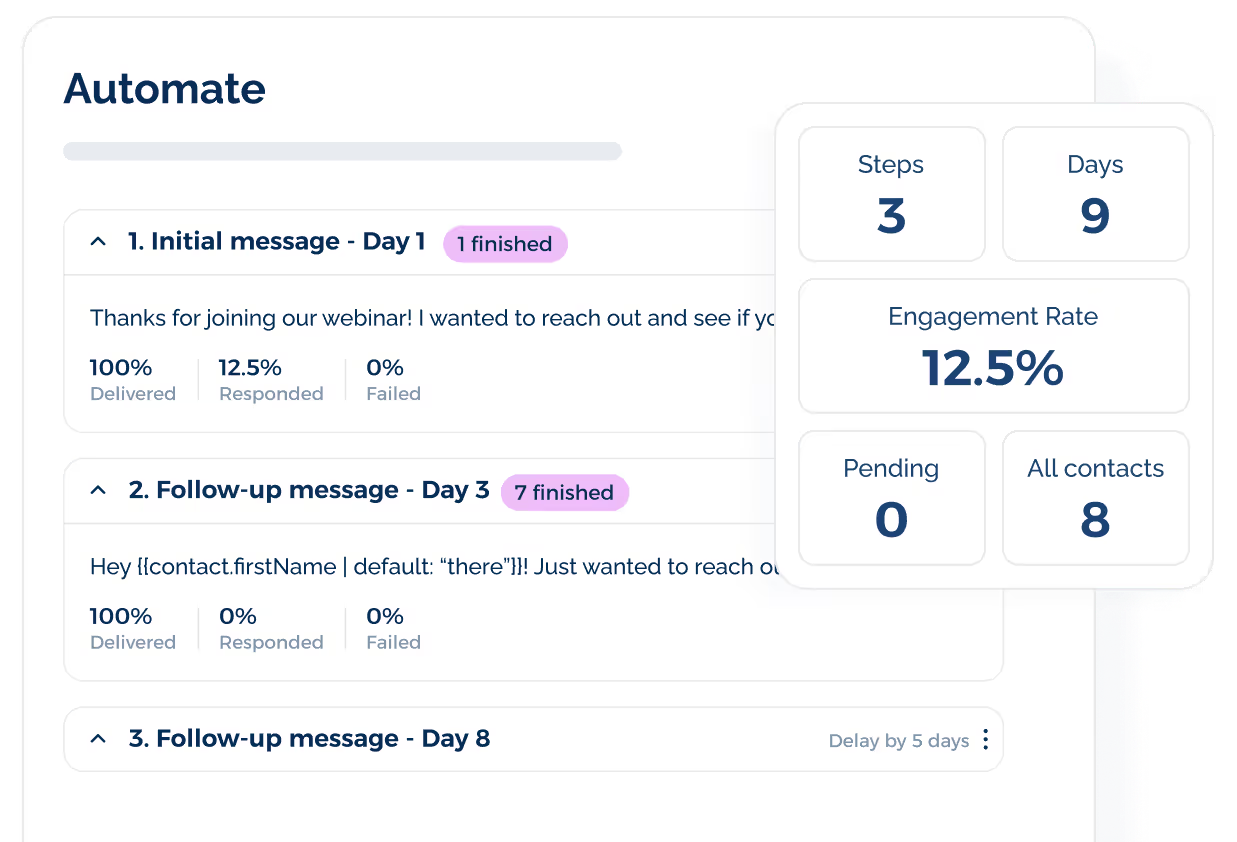Collapse the "3. Follow-up message - Day 8" step
The width and height of the screenshot is (1237, 842).
(x=98, y=738)
